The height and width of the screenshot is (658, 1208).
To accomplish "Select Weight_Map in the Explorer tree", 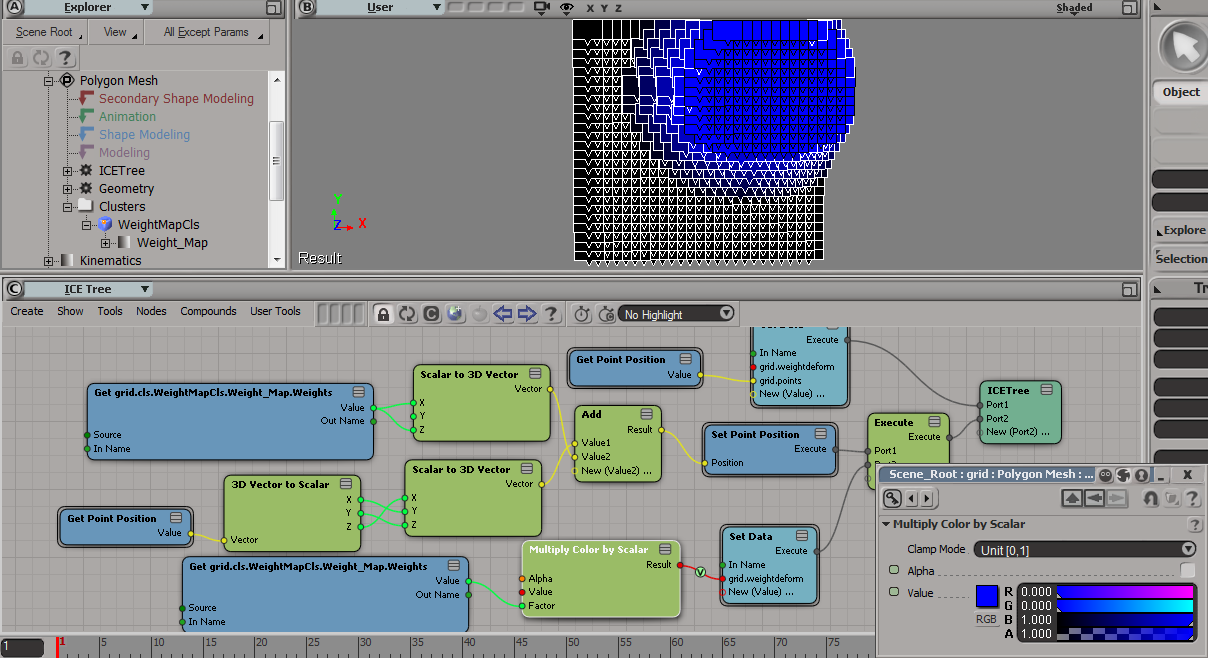I will coord(172,243).
